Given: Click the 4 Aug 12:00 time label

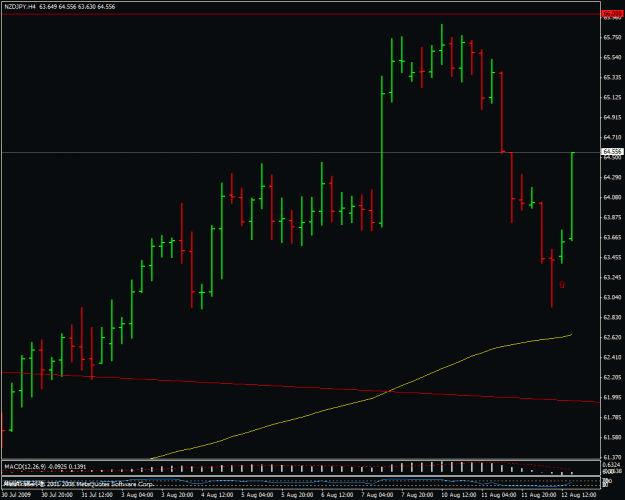Looking at the screenshot, I should [217, 495].
